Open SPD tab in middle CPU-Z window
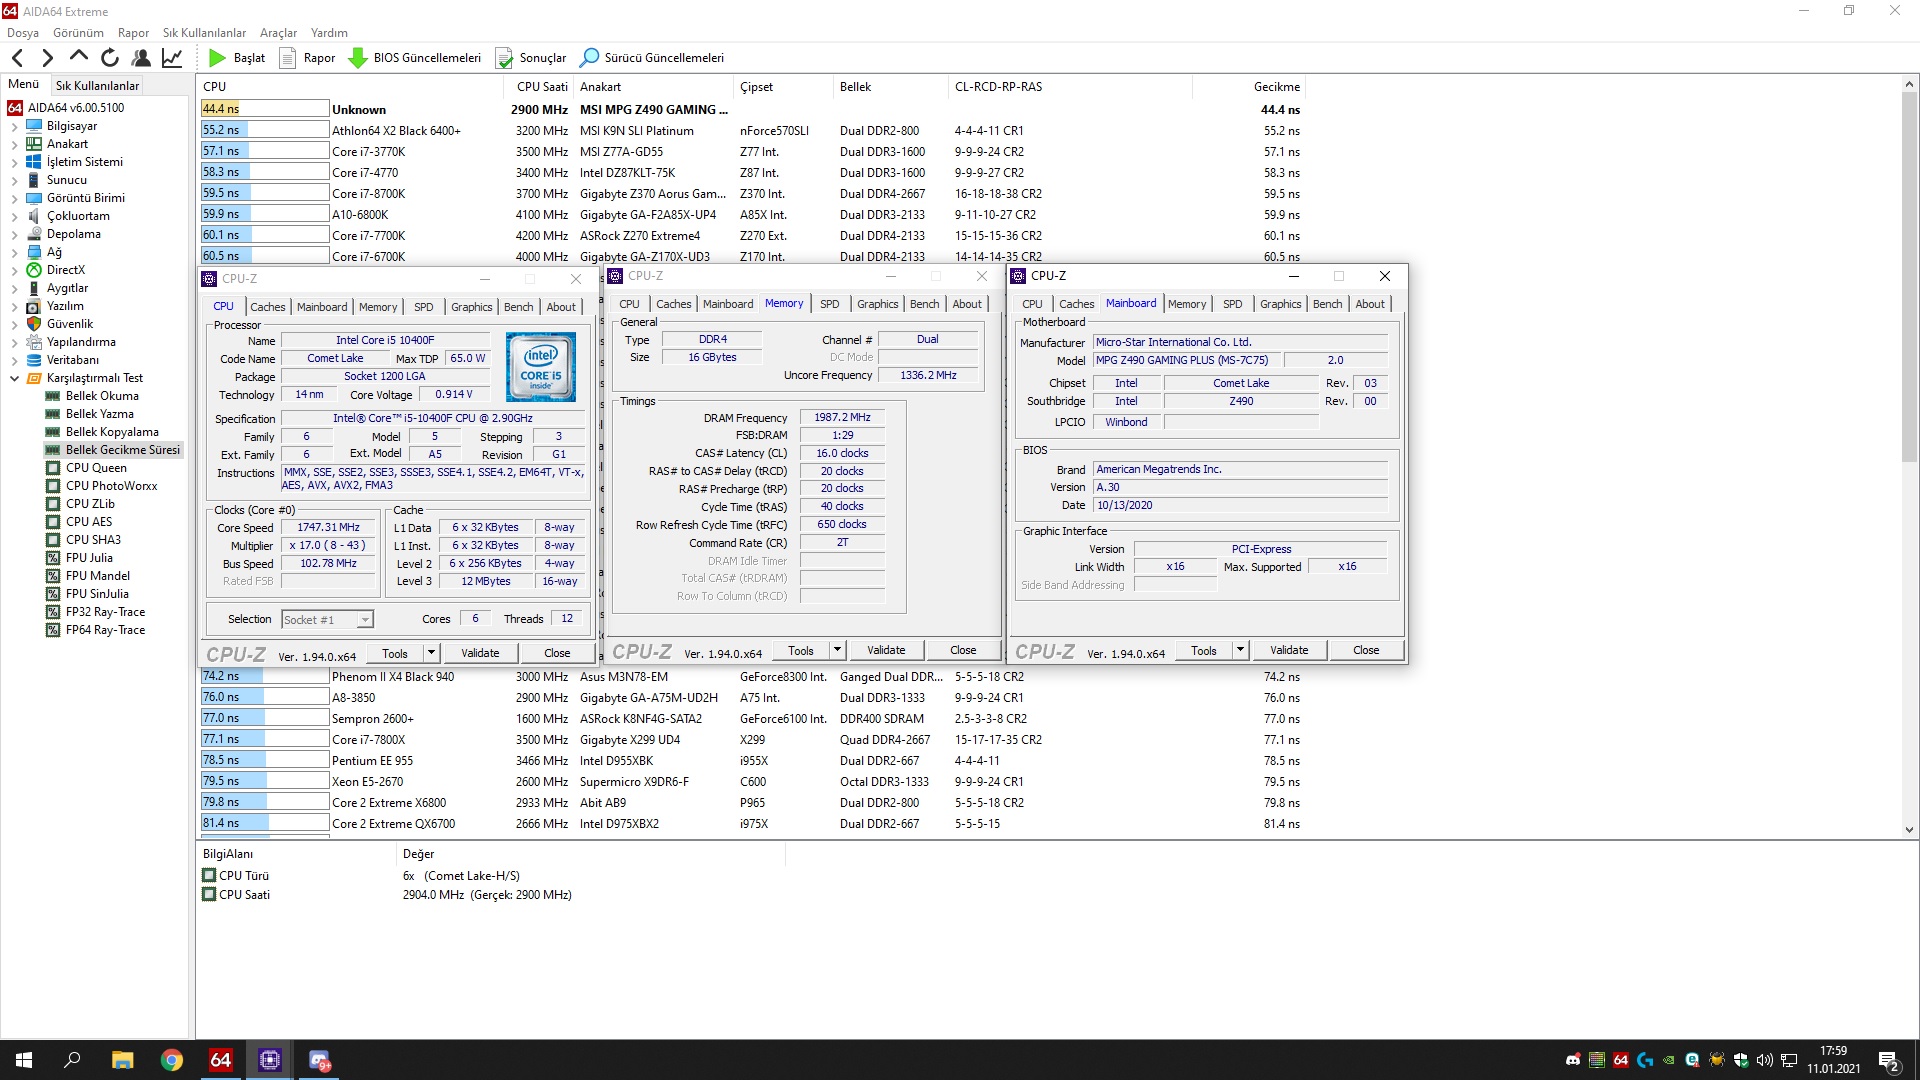 pyautogui.click(x=829, y=304)
